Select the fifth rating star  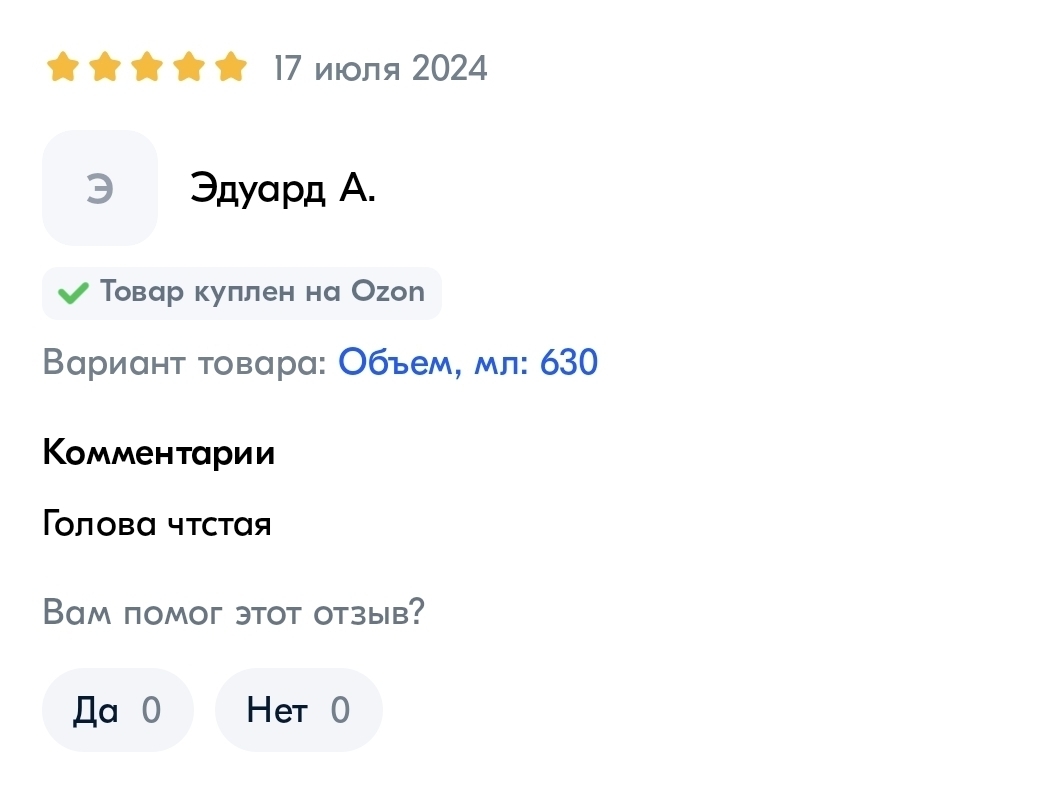(230, 68)
